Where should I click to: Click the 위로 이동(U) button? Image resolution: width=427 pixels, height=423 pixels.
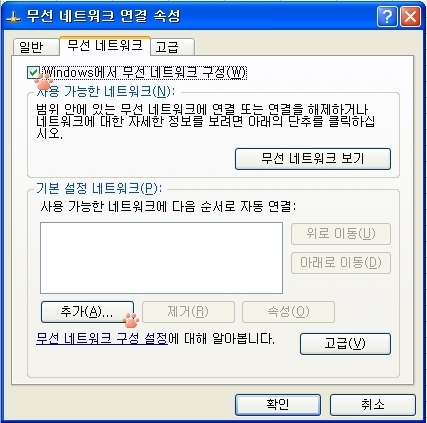point(341,234)
